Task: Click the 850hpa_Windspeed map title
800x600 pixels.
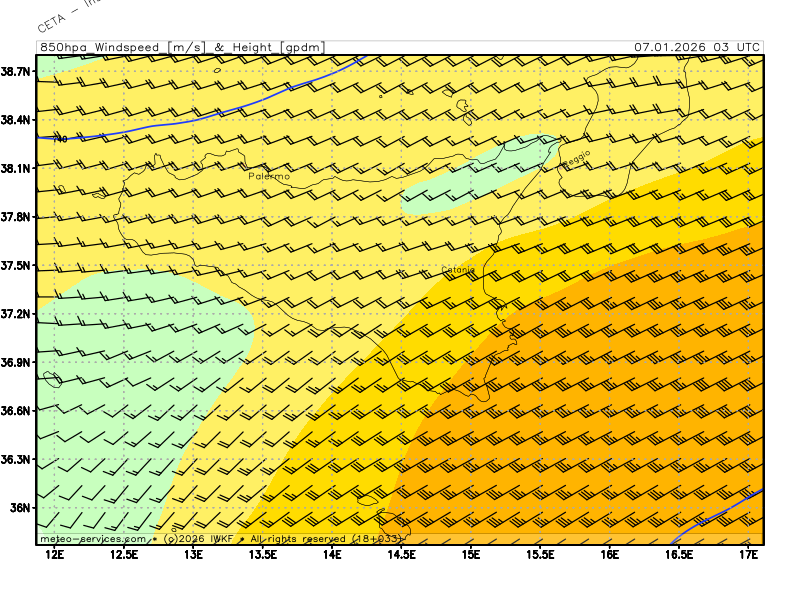Action: click(181, 47)
